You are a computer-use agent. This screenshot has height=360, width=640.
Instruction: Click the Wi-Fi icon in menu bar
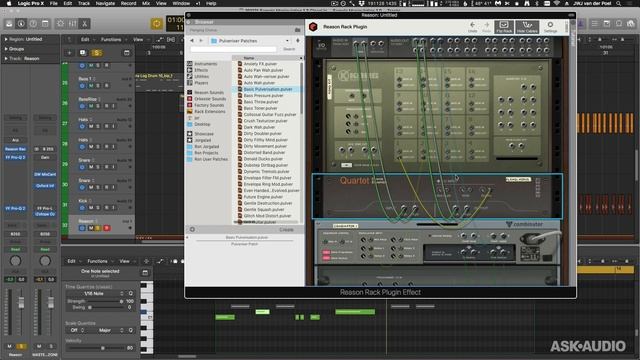(557, 3)
